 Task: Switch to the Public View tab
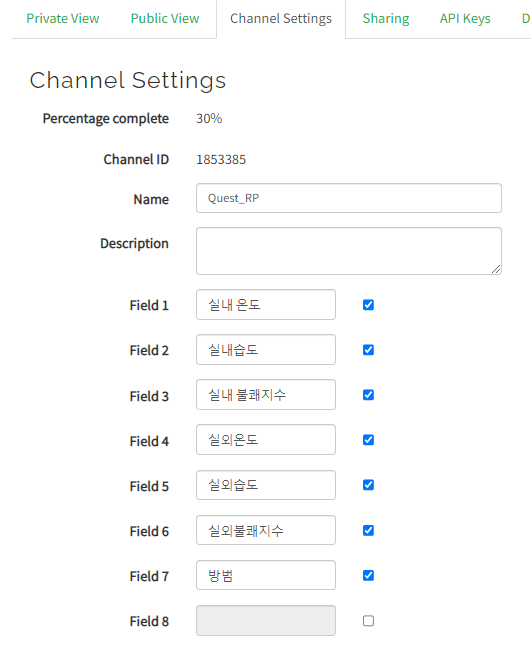[x=165, y=19]
